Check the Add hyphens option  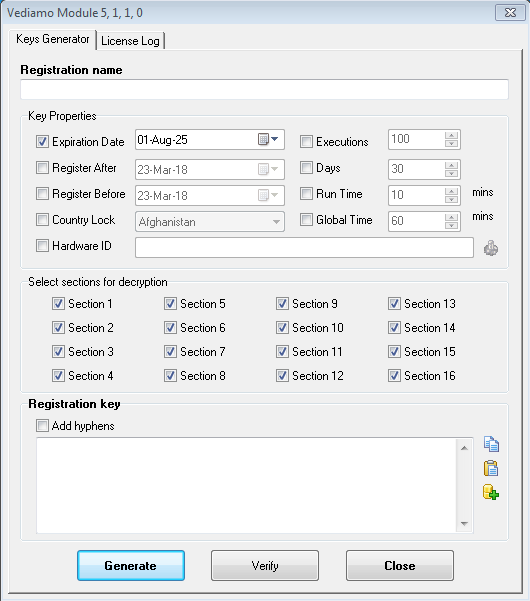click(42, 425)
